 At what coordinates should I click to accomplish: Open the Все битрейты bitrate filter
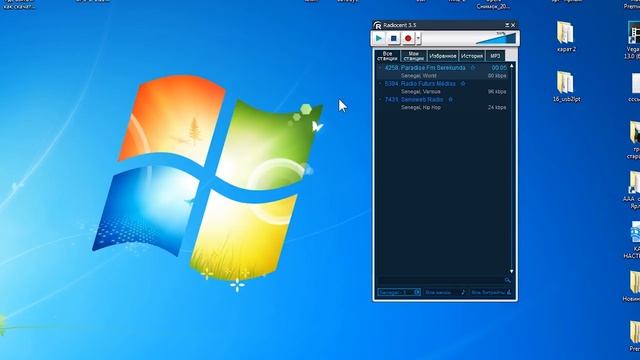pos(491,292)
